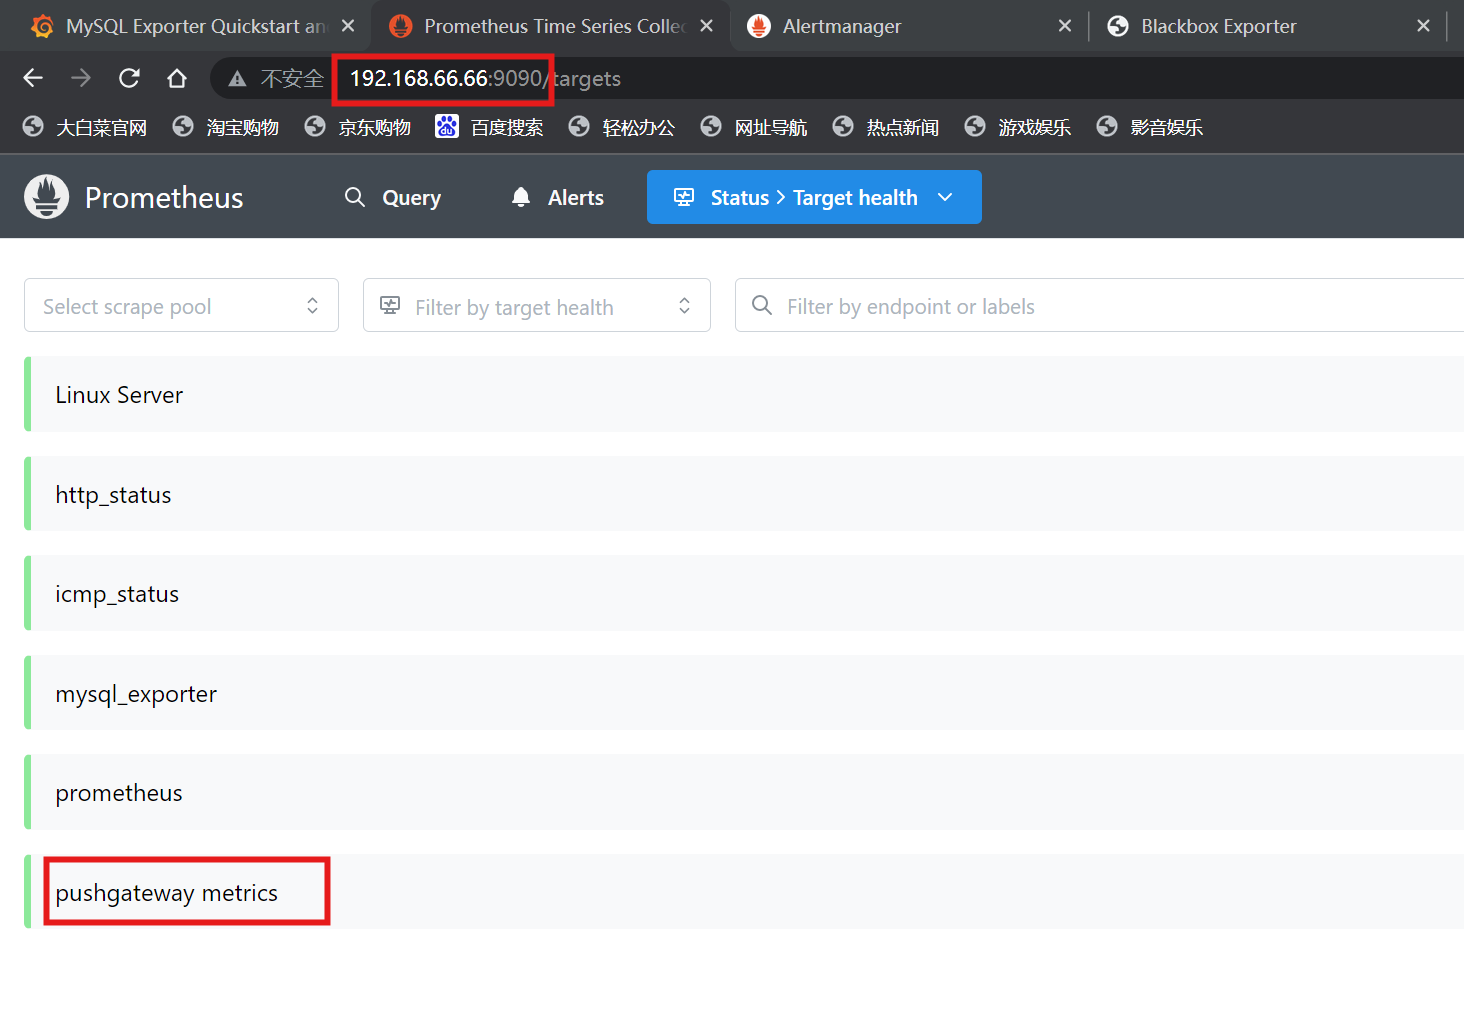Click the insecure-connection warning icon

(237, 79)
